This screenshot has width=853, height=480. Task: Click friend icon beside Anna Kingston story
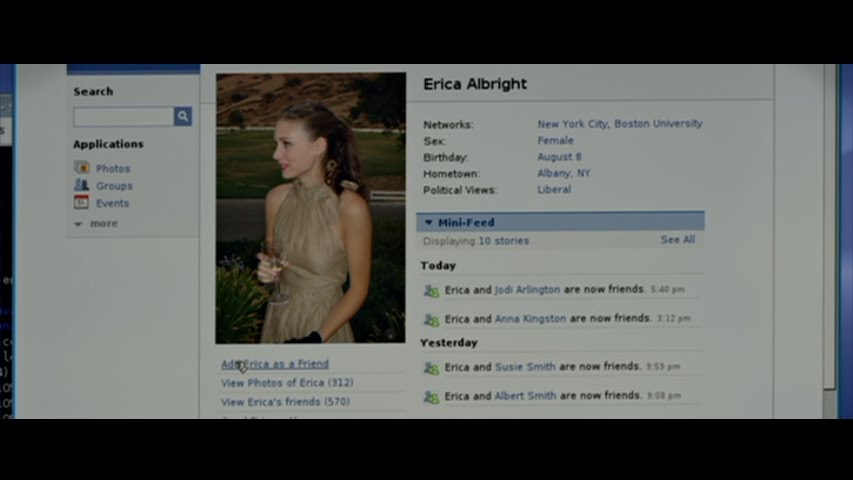[x=431, y=320]
